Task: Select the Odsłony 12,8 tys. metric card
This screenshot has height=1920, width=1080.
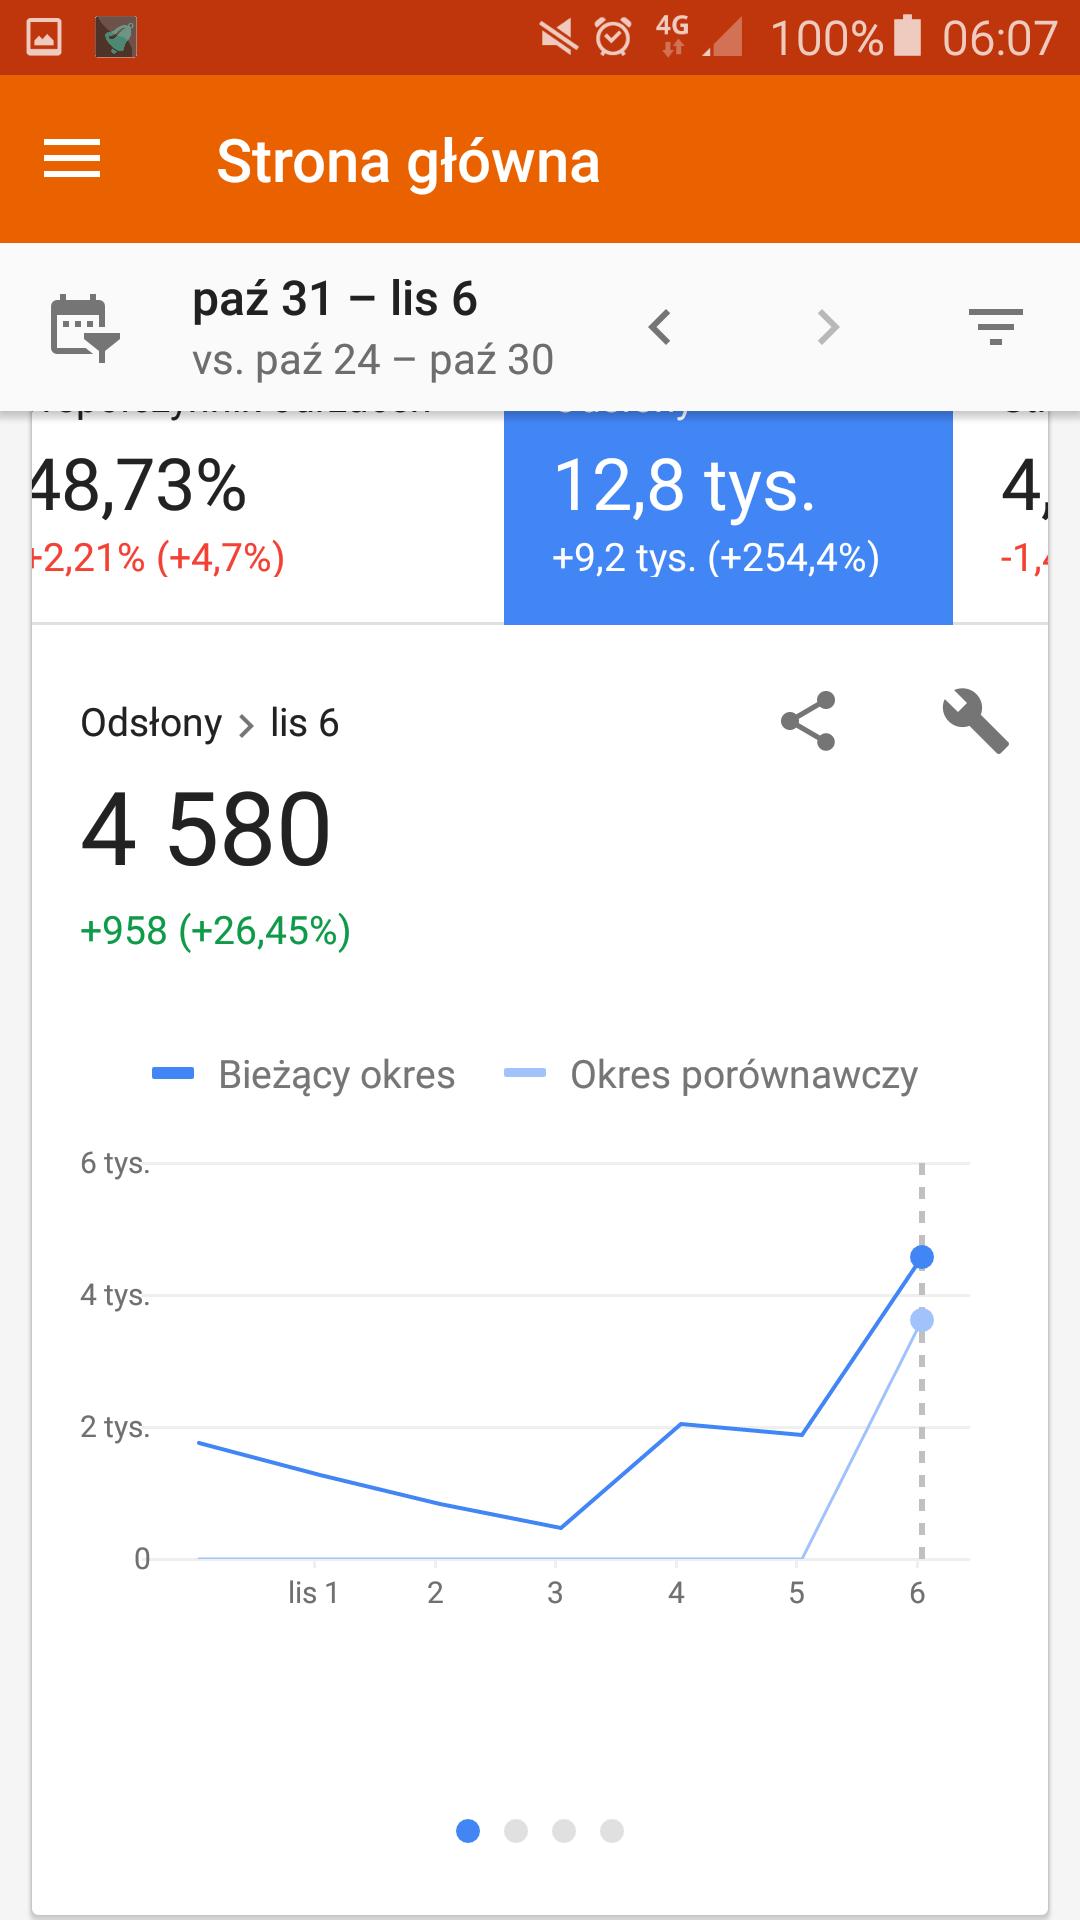Action: click(728, 517)
